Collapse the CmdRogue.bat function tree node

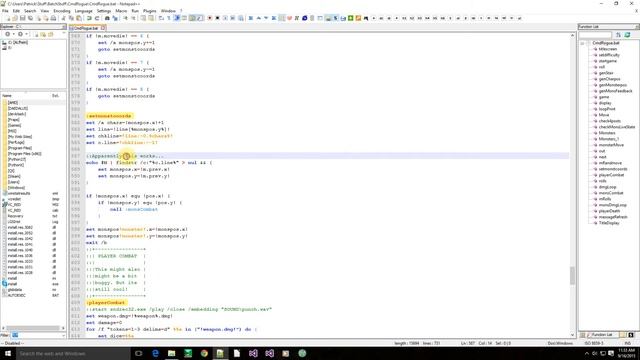point(582,43)
